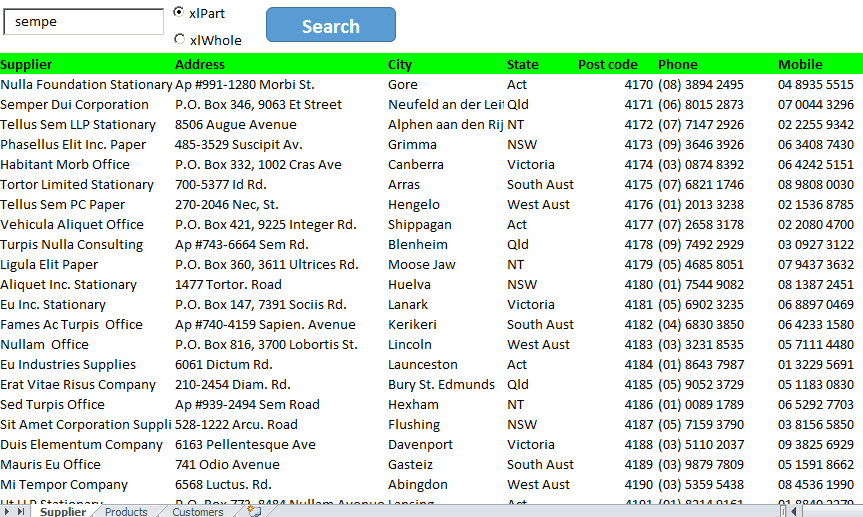Switch to the Customers sheet tab
This screenshot has width=863, height=517.
coord(198,511)
